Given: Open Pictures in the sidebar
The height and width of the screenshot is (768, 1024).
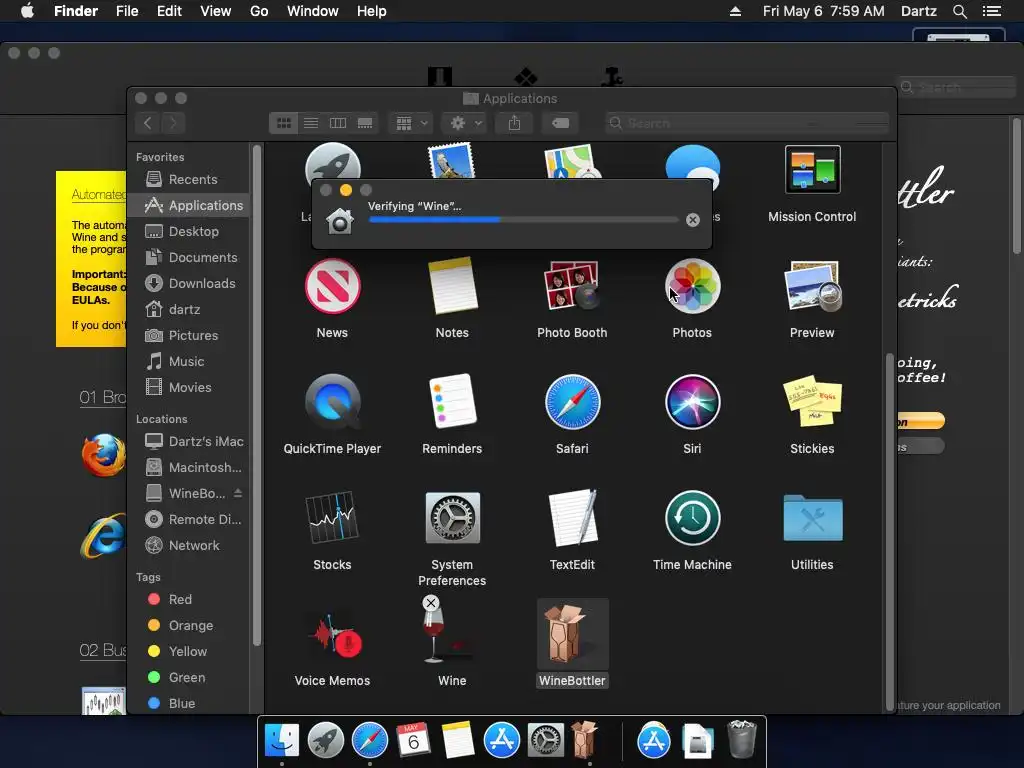Looking at the screenshot, I should click(x=189, y=336).
